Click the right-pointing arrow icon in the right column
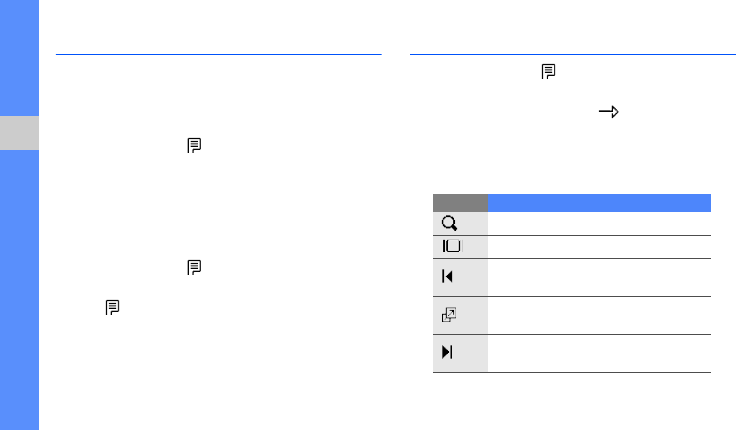This screenshot has height=430, width=736. (x=606, y=115)
